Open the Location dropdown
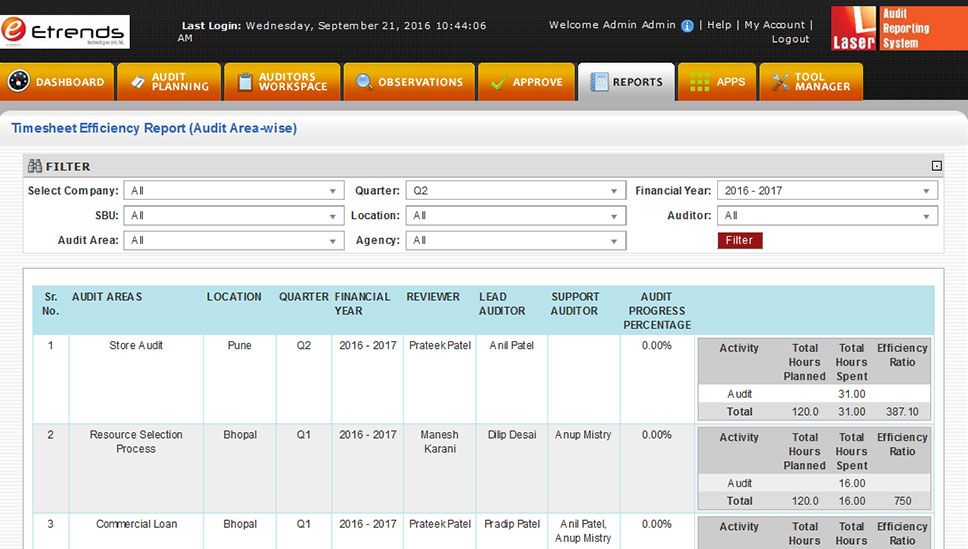This screenshot has width=968, height=549. (x=515, y=216)
